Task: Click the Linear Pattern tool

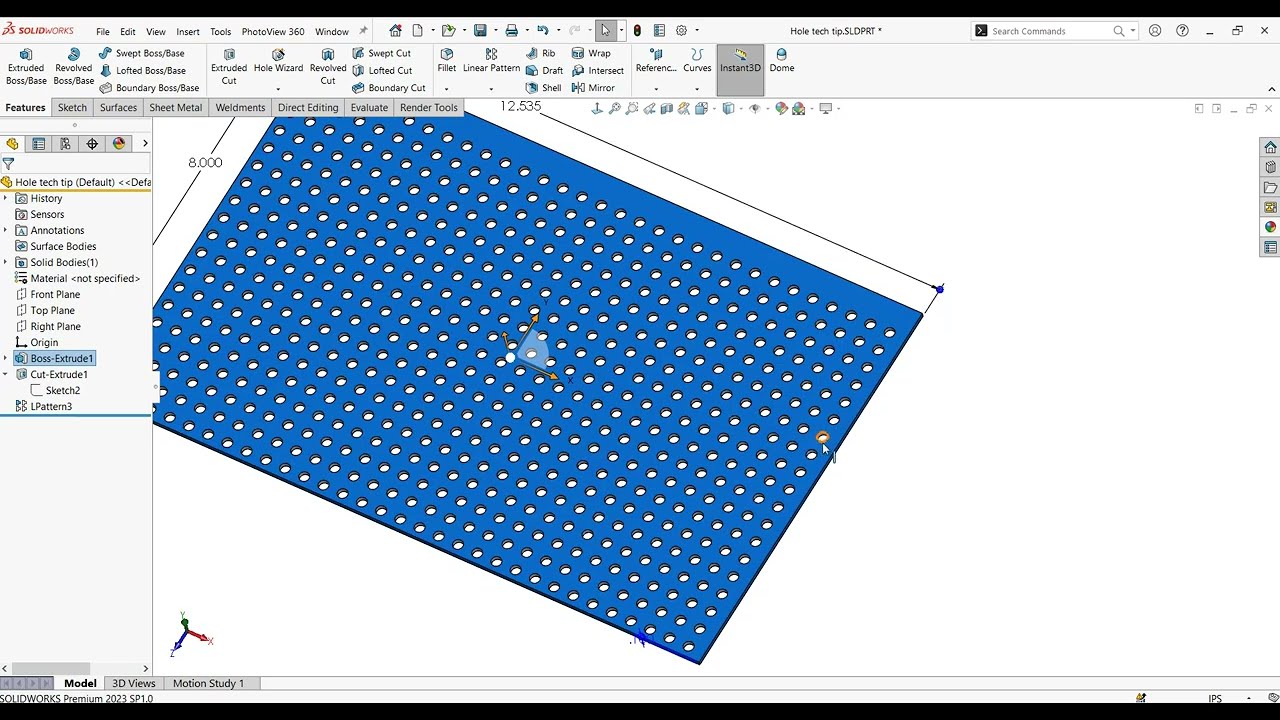Action: (491, 61)
